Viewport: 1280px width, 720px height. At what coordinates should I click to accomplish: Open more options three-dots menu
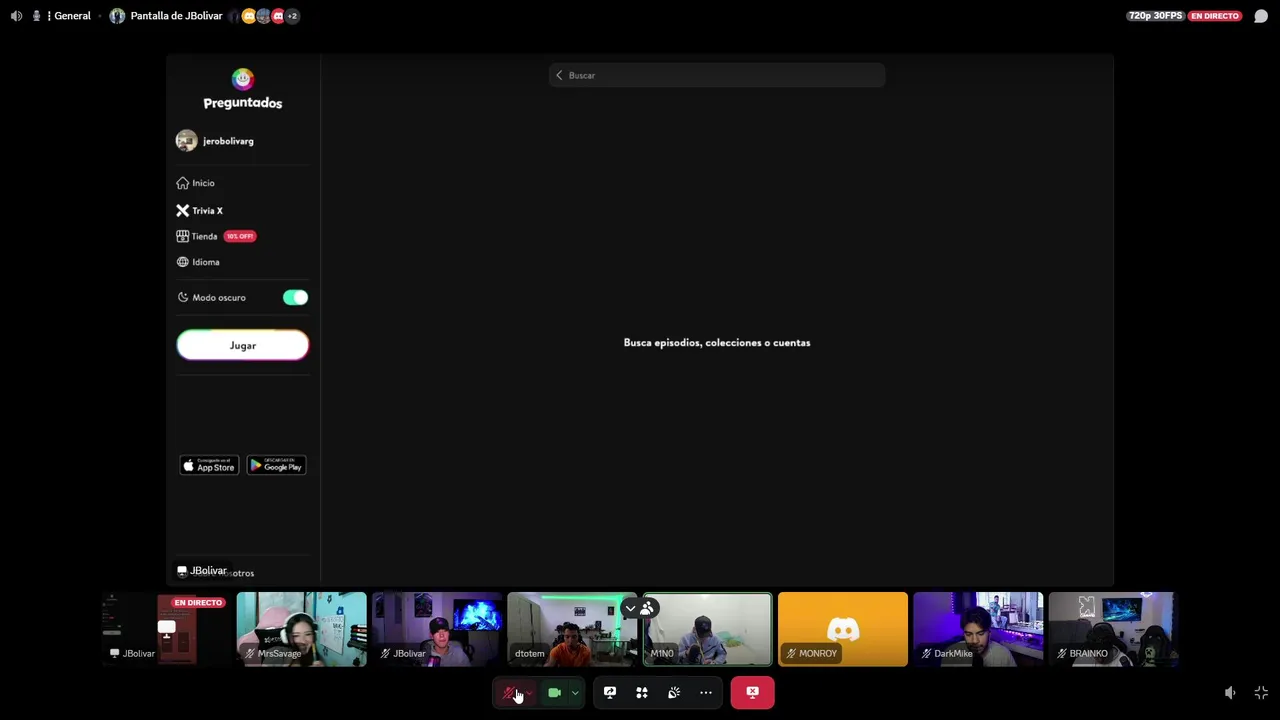pos(706,692)
